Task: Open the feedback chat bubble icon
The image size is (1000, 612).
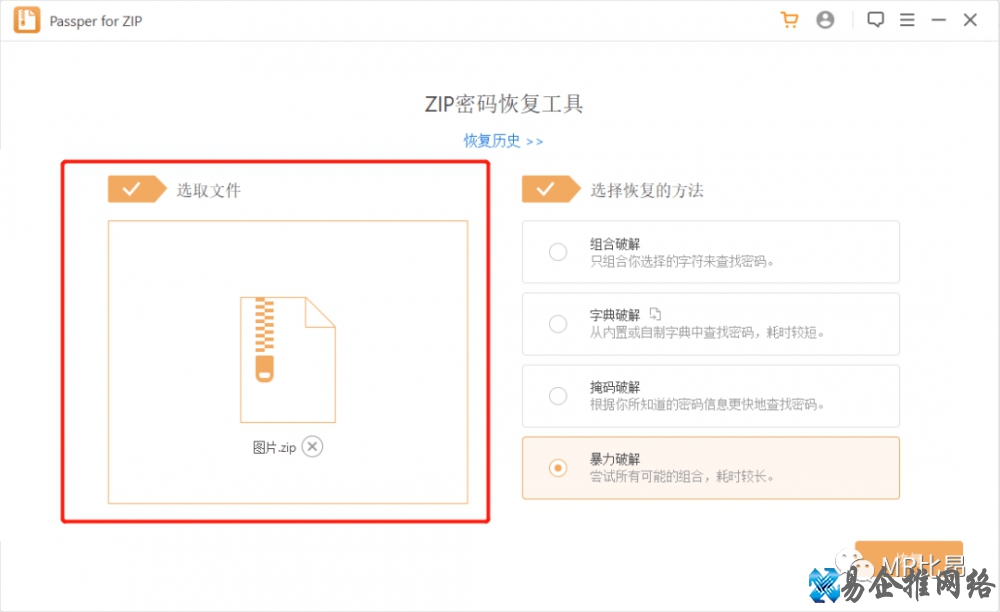Action: pos(875,20)
